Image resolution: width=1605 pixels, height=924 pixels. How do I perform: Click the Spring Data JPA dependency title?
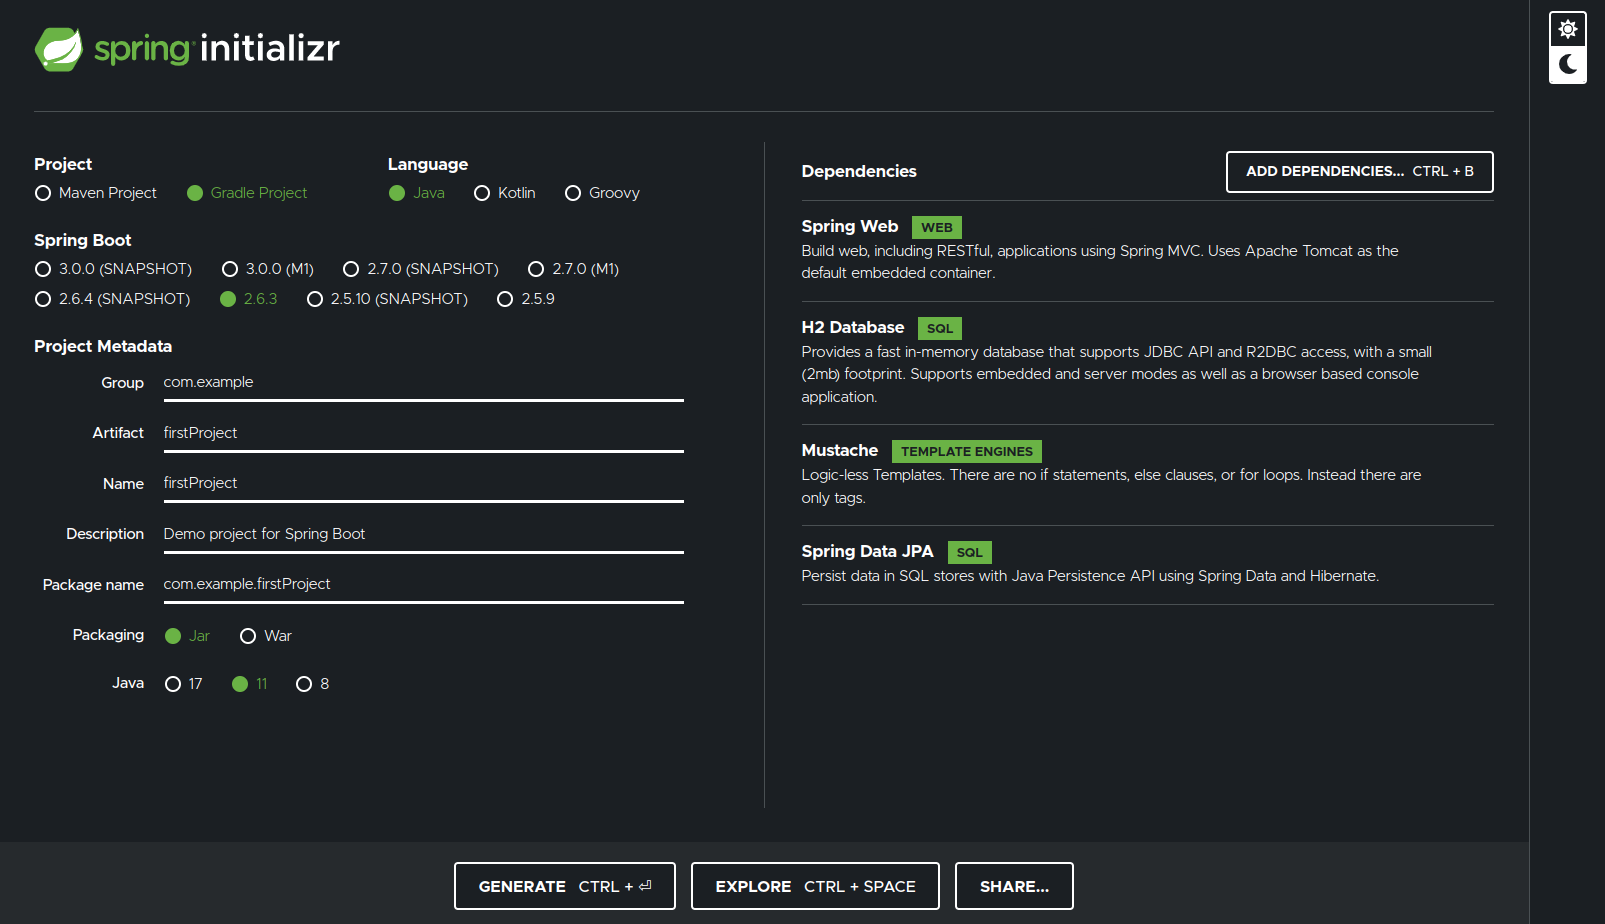pos(867,552)
